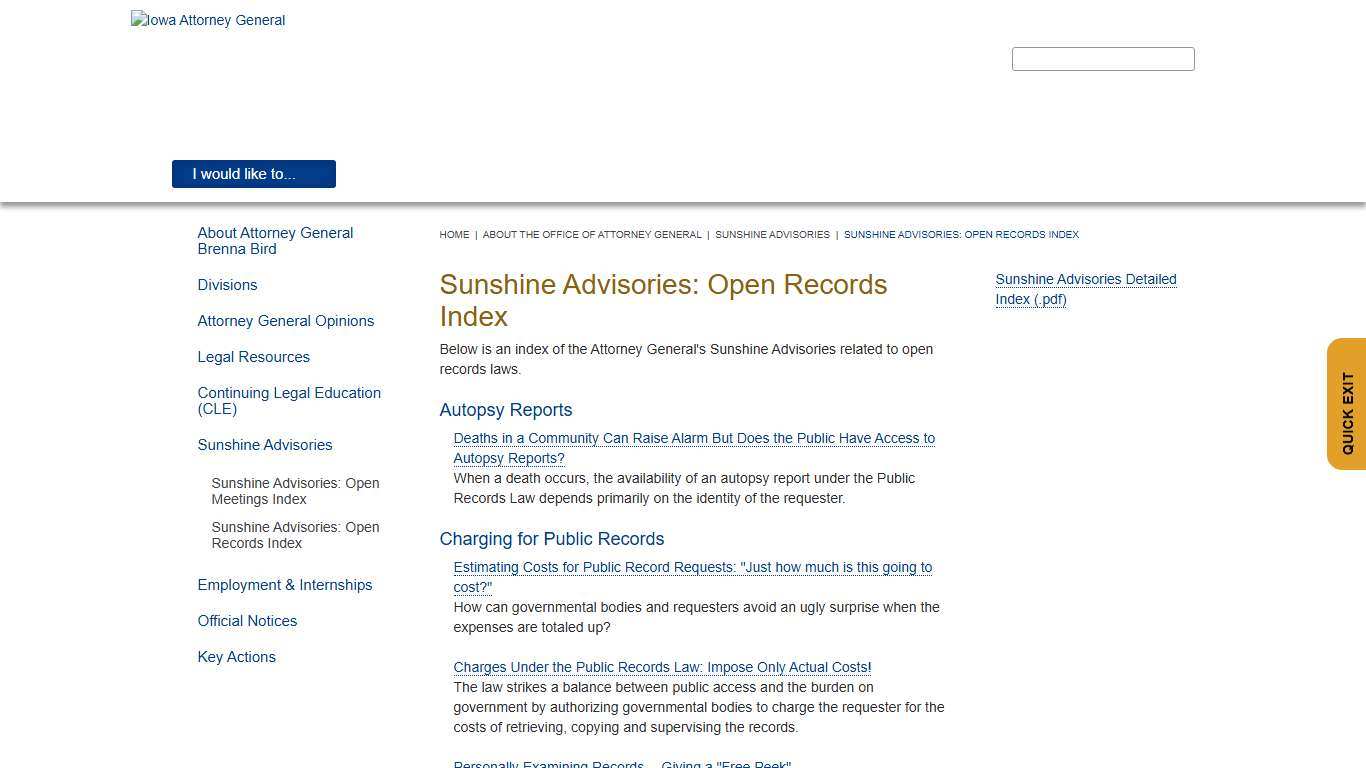View Official Notices
1366x768 pixels.
(247, 621)
